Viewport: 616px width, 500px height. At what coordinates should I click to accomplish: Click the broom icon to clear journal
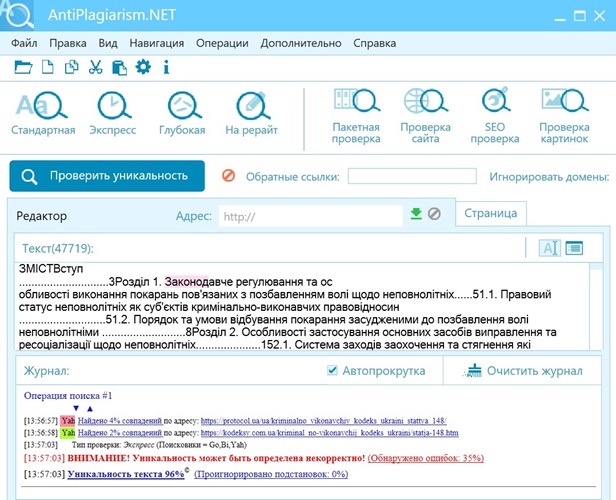click(x=473, y=371)
